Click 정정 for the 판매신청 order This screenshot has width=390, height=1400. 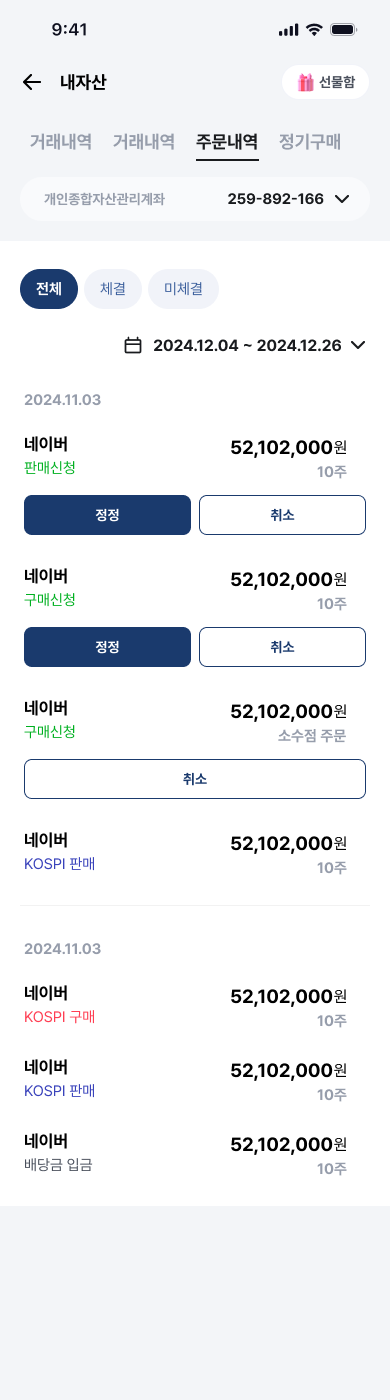pos(107,515)
